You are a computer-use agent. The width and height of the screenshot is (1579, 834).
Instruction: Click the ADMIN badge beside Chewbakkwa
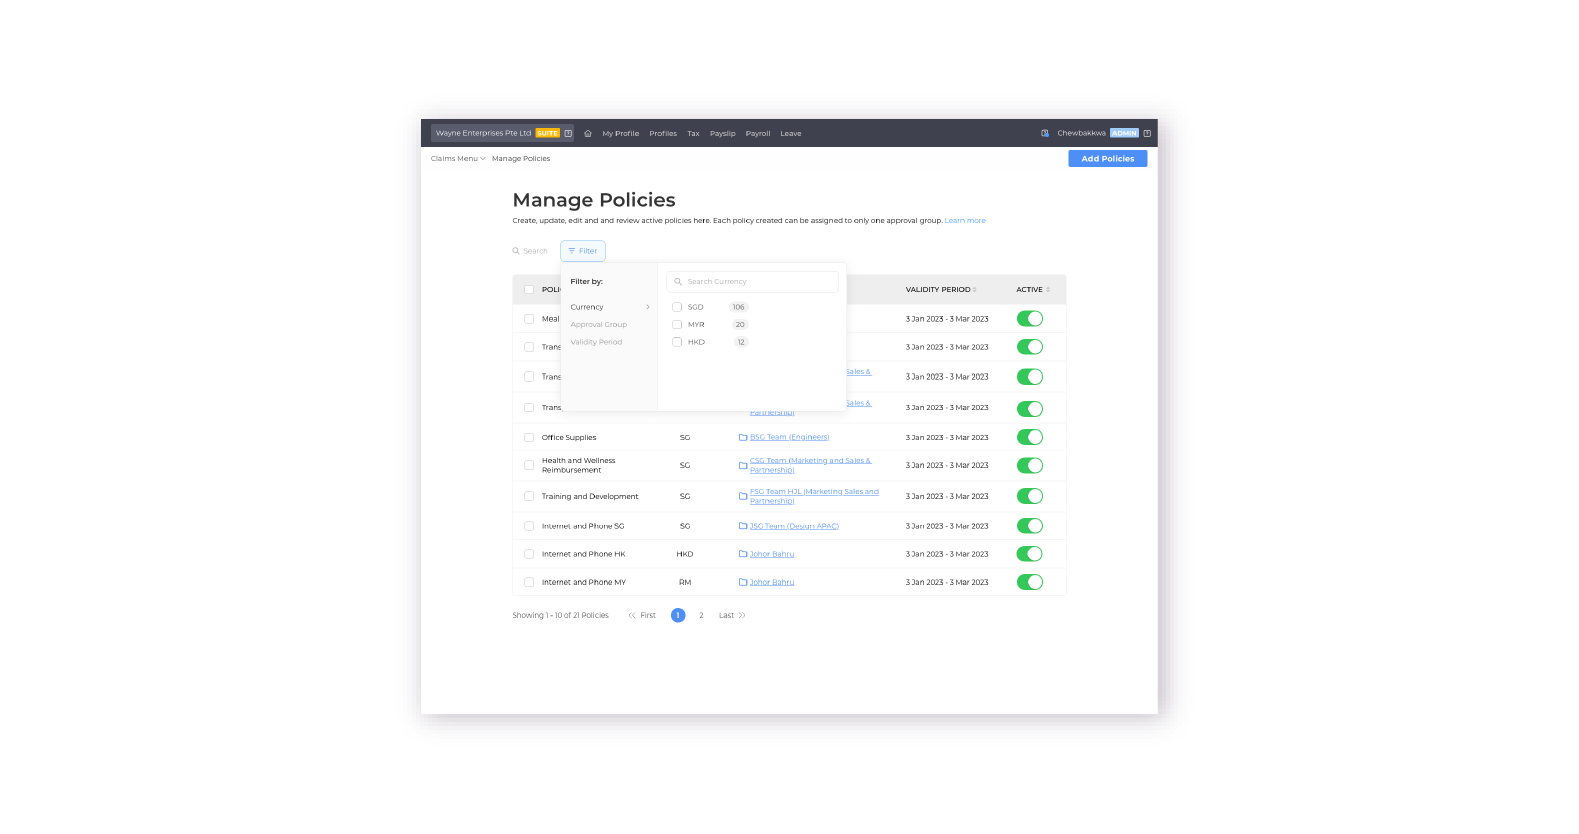(1124, 133)
